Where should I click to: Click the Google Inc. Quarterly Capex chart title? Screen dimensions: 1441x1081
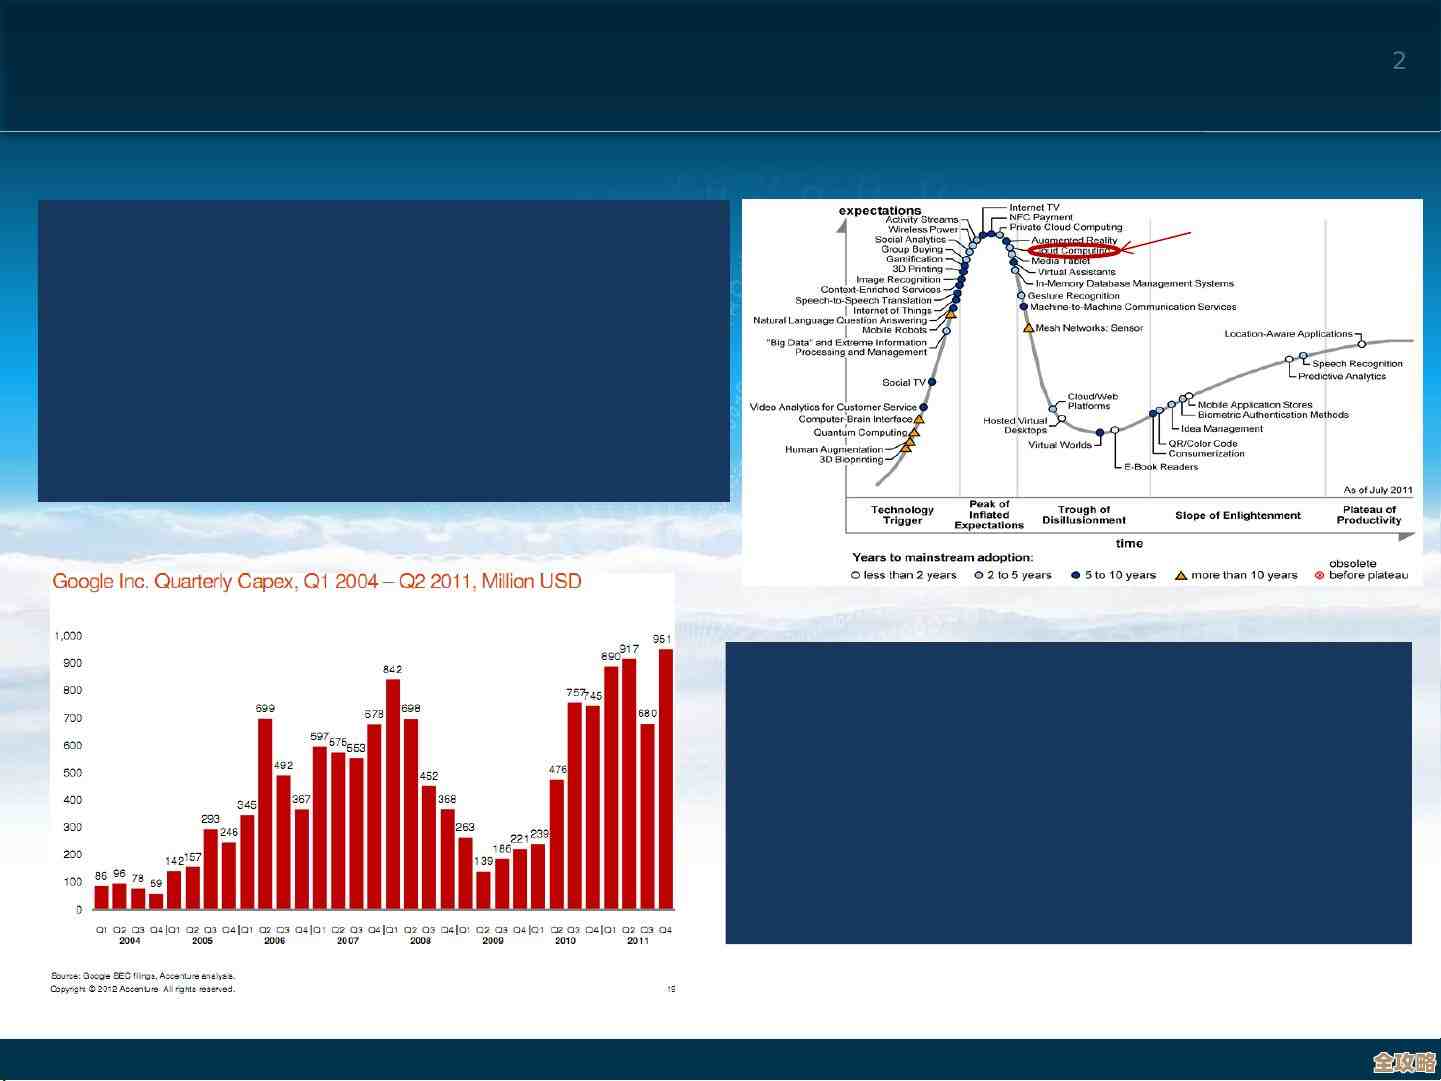(x=316, y=582)
